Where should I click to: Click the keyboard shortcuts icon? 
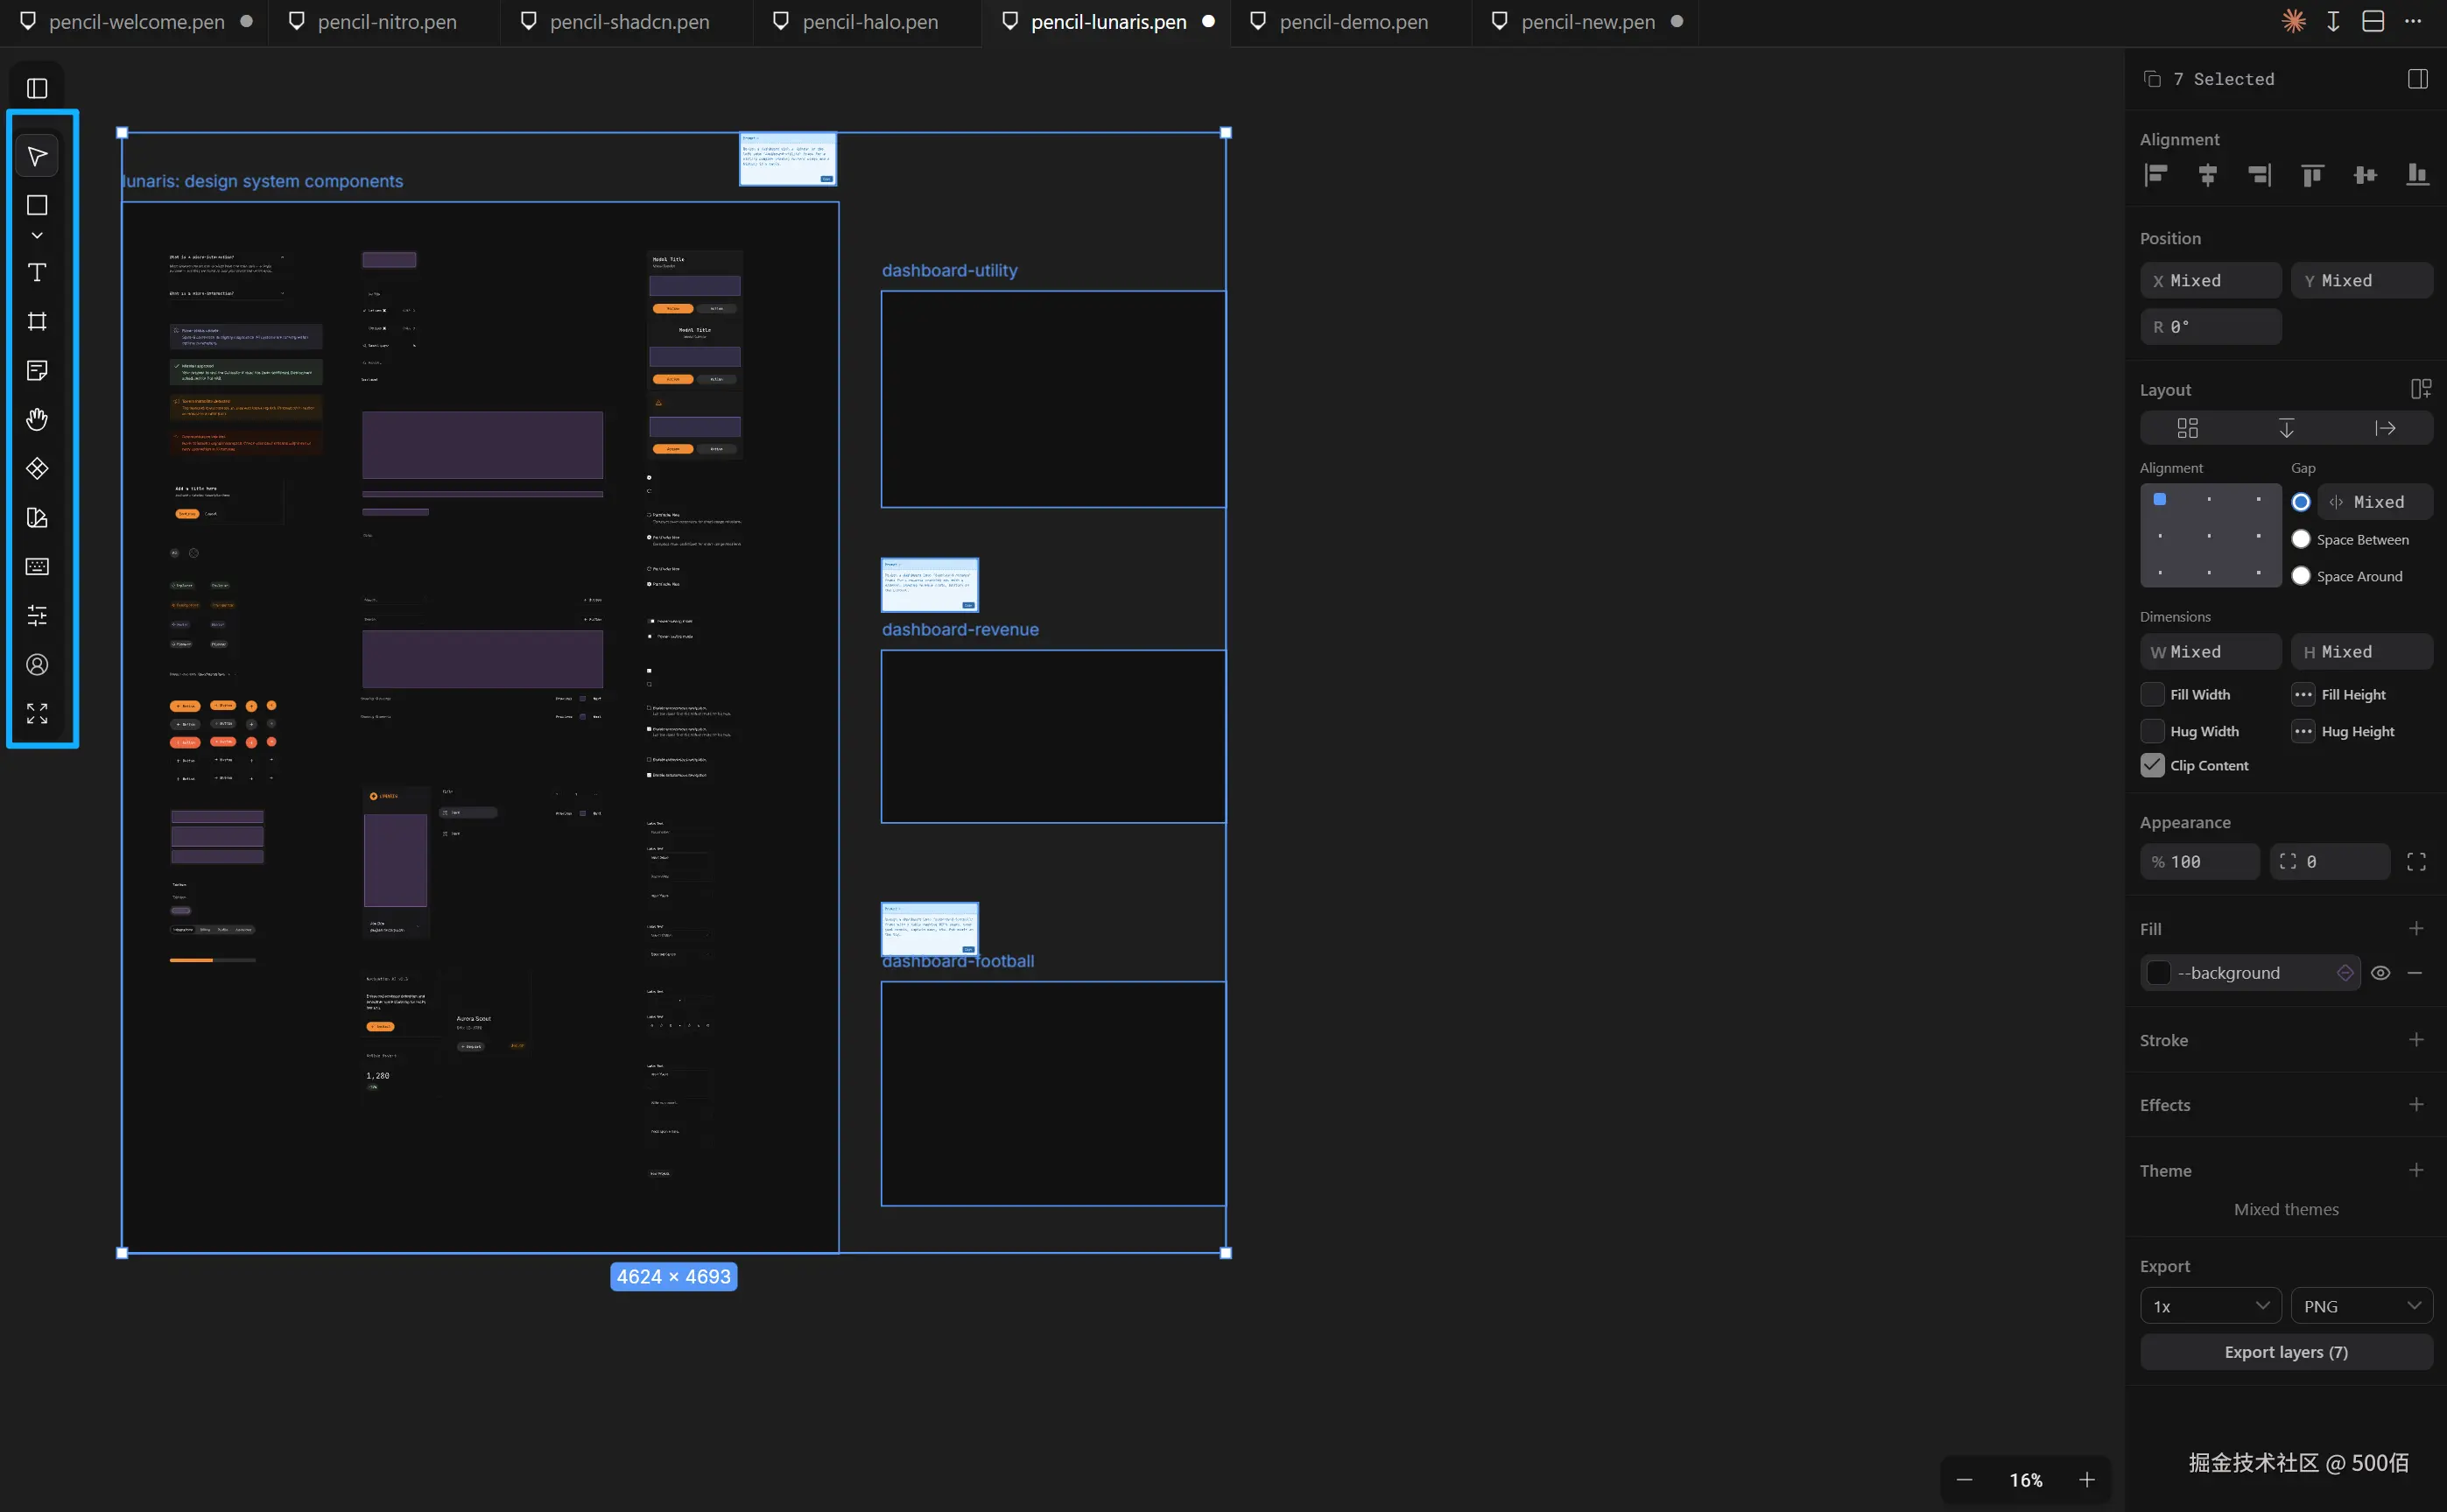[37, 566]
